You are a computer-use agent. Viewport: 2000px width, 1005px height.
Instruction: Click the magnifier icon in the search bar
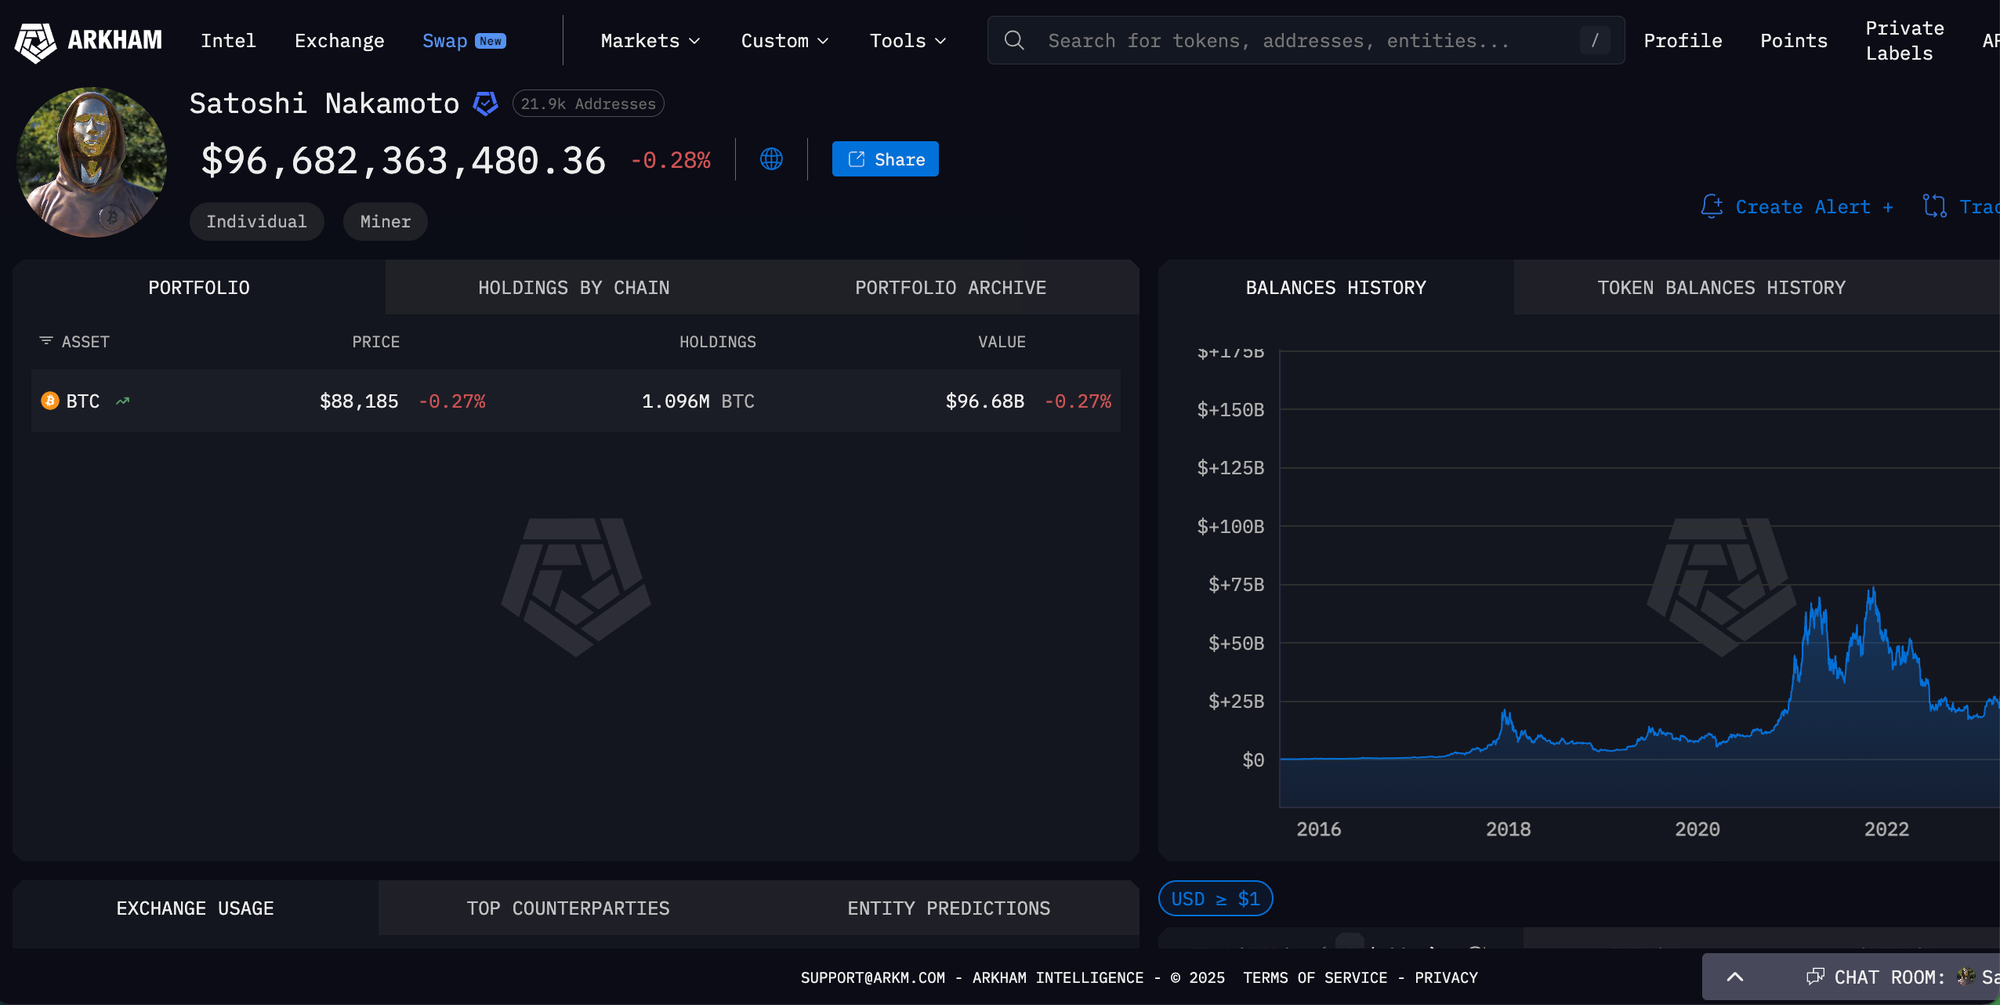(1014, 41)
